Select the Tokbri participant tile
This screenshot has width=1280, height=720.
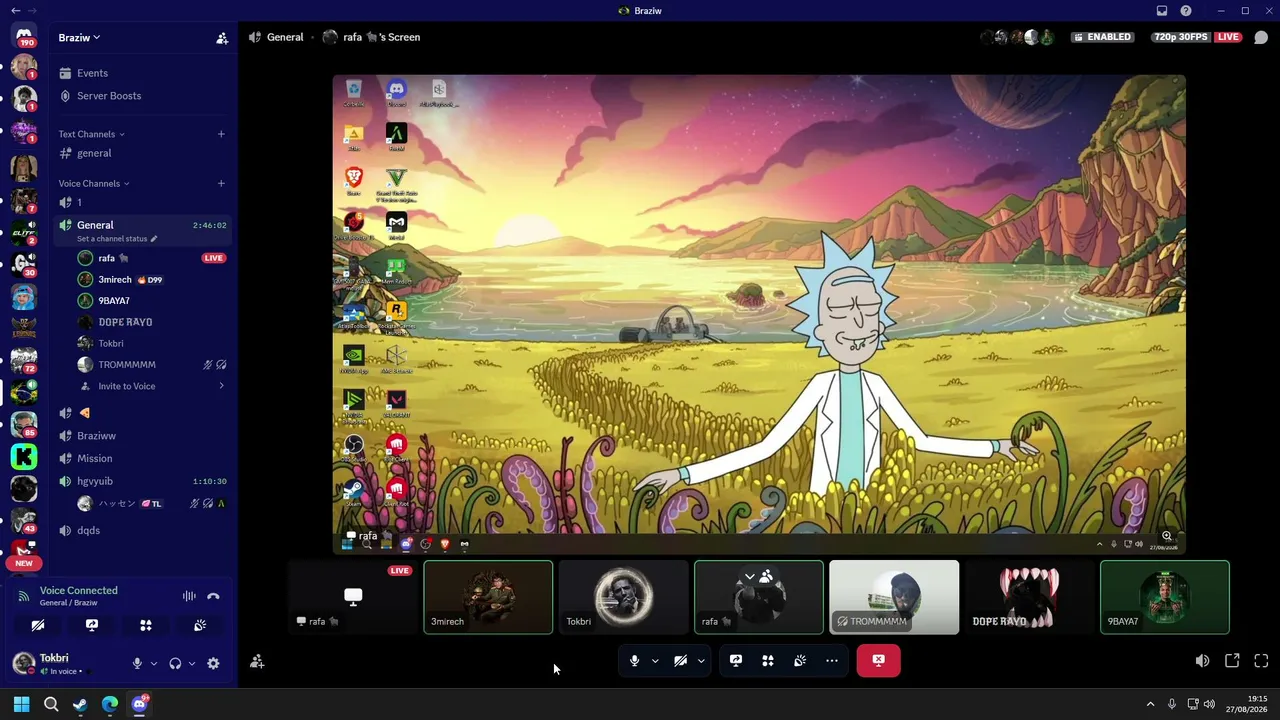click(x=624, y=597)
